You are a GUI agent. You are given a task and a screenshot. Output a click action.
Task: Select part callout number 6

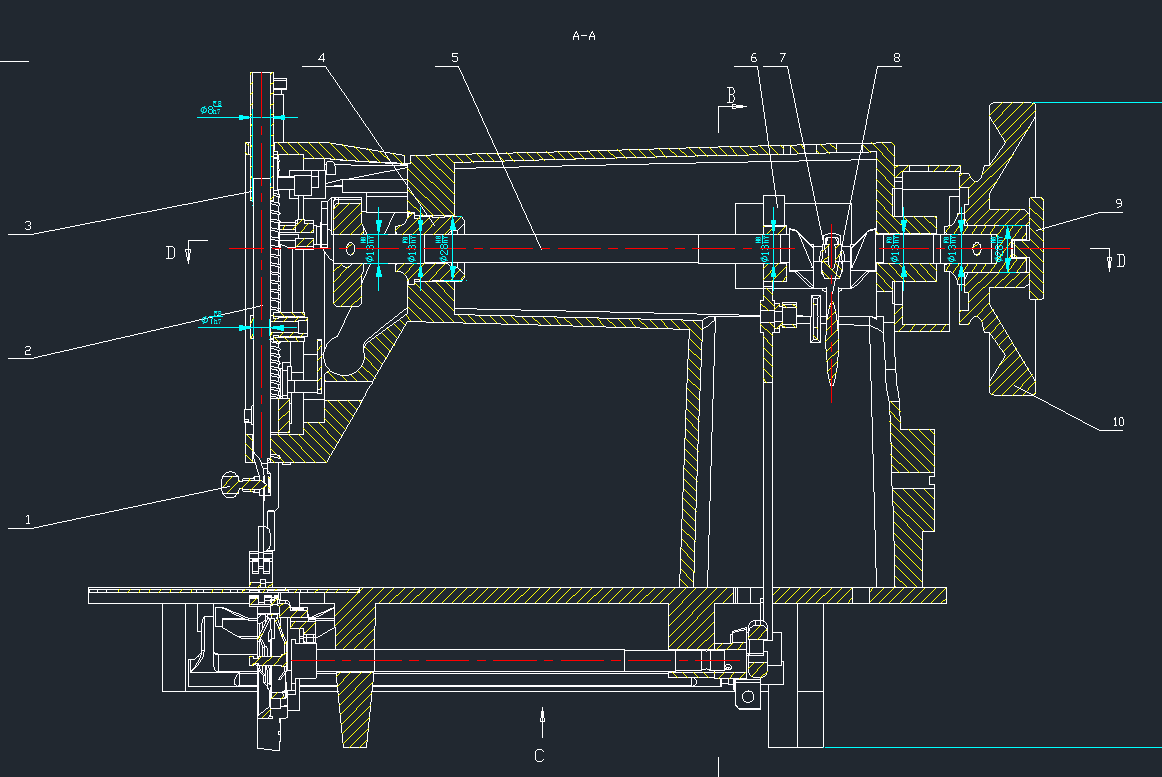[754, 58]
